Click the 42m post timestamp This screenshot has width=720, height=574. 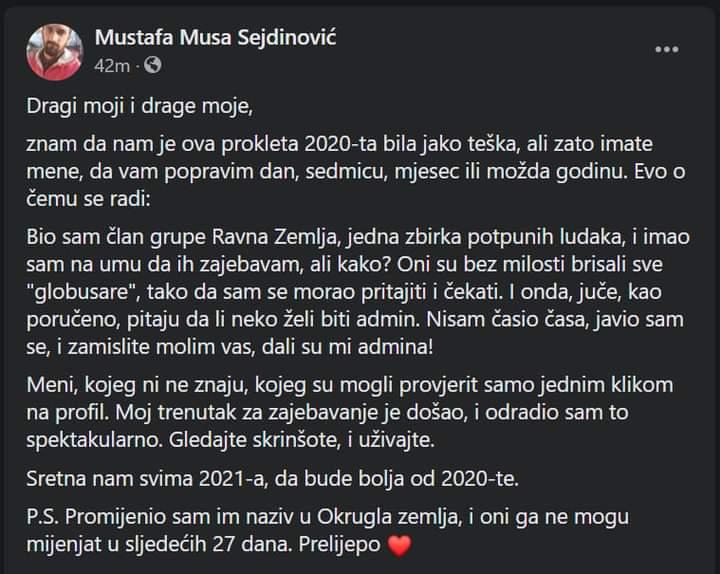[x=112, y=66]
